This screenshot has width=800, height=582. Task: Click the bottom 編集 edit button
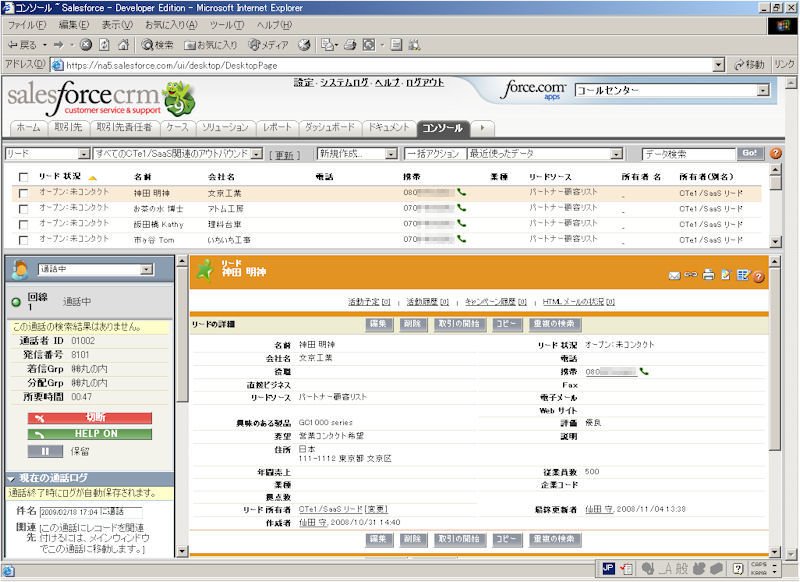(x=378, y=539)
